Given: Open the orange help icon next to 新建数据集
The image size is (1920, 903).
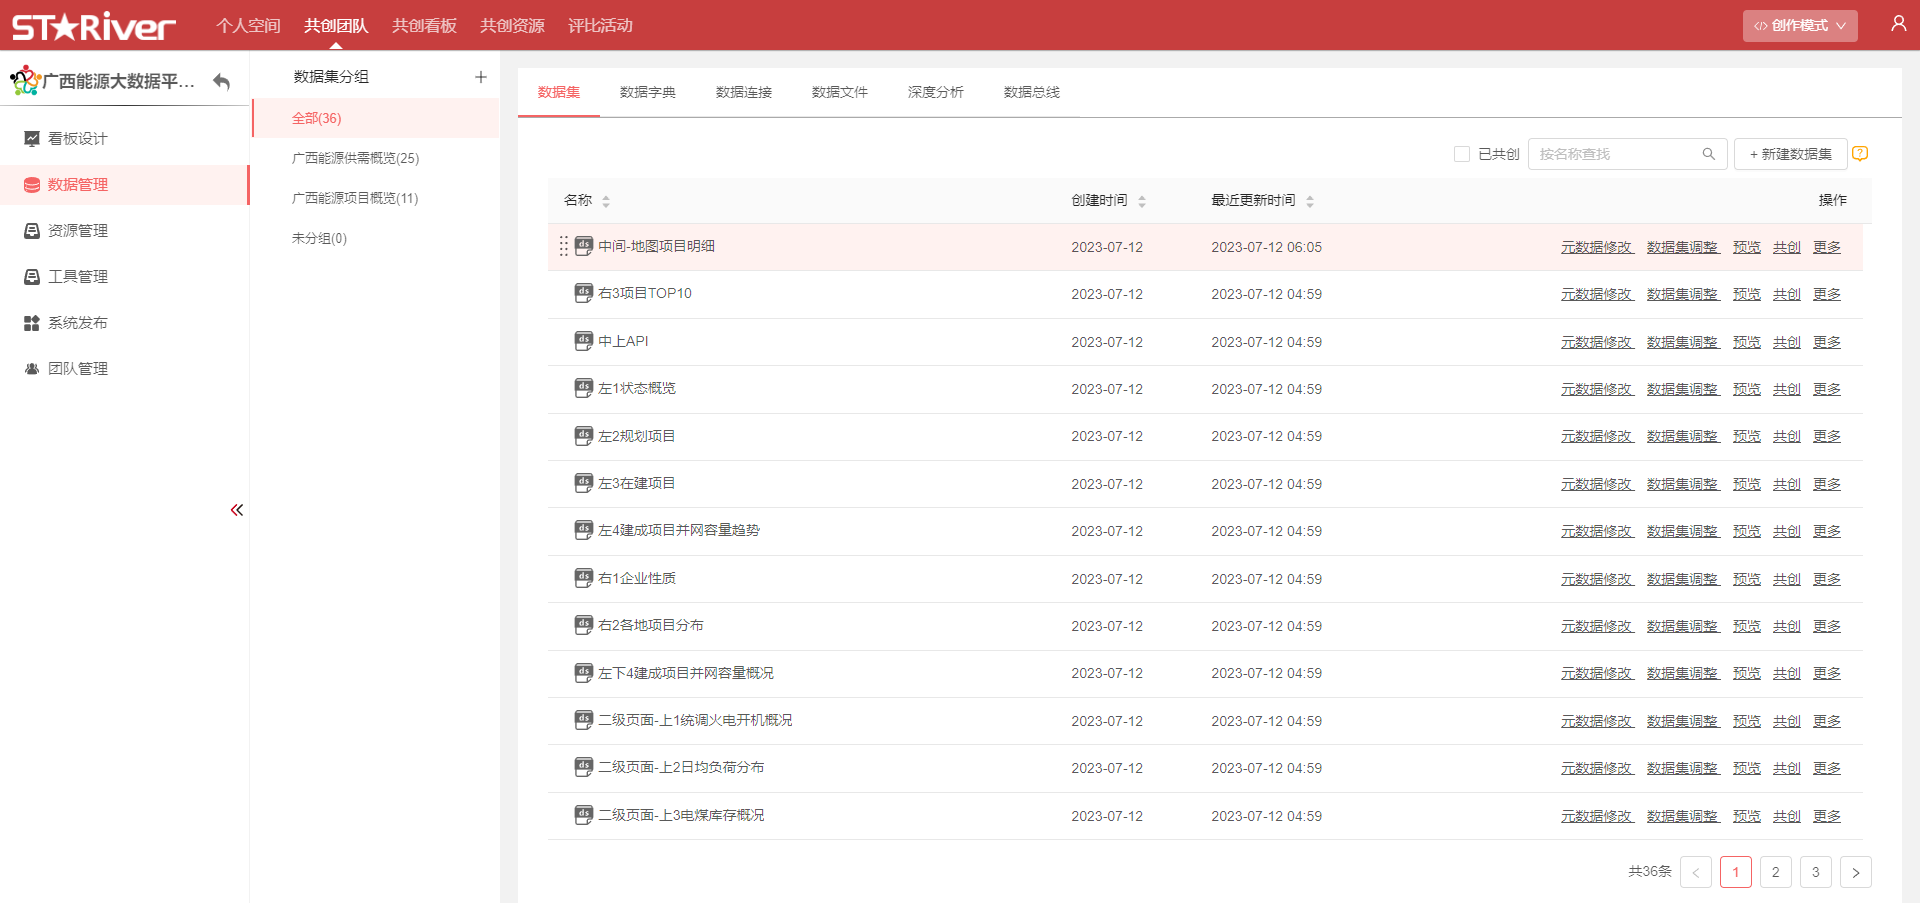Looking at the screenshot, I should tap(1860, 154).
